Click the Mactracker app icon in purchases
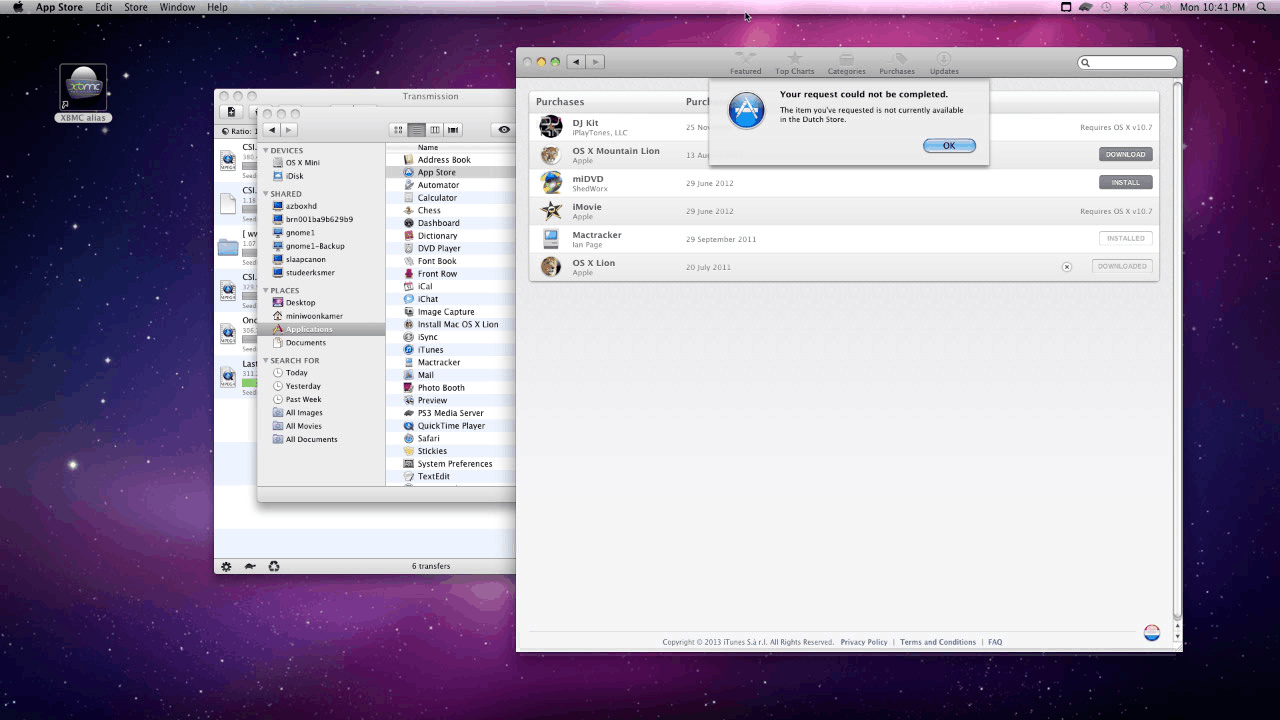Screen dimensions: 1280x720 tap(551, 238)
